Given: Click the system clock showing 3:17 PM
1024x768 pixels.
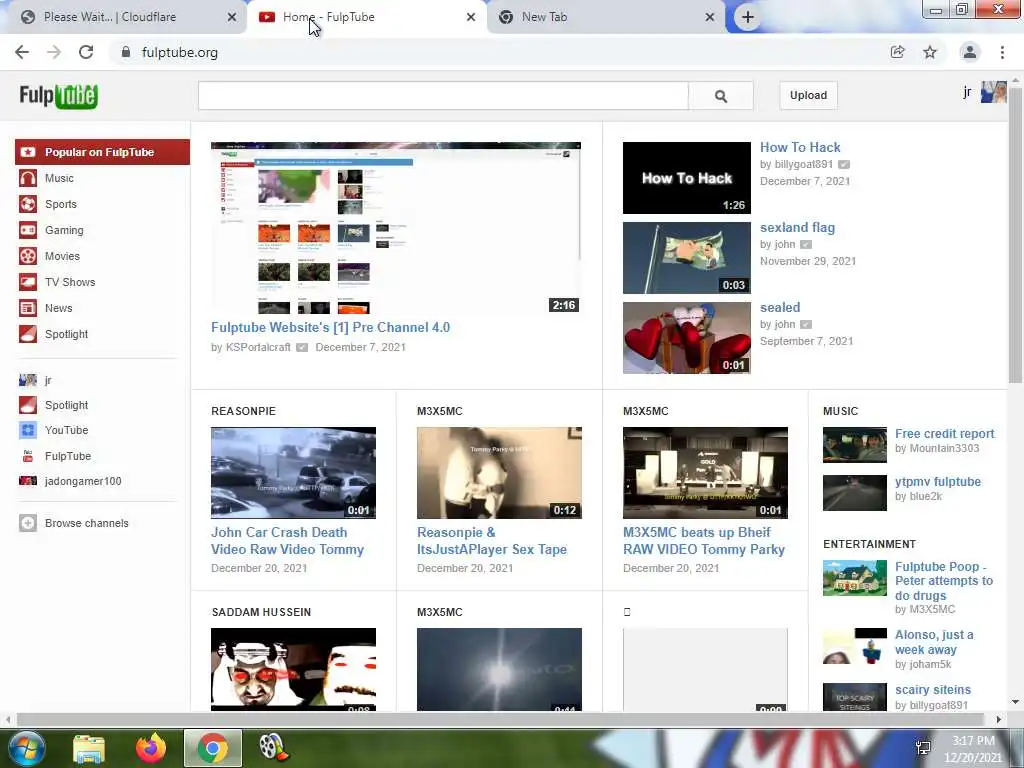Looking at the screenshot, I should 973,741.
